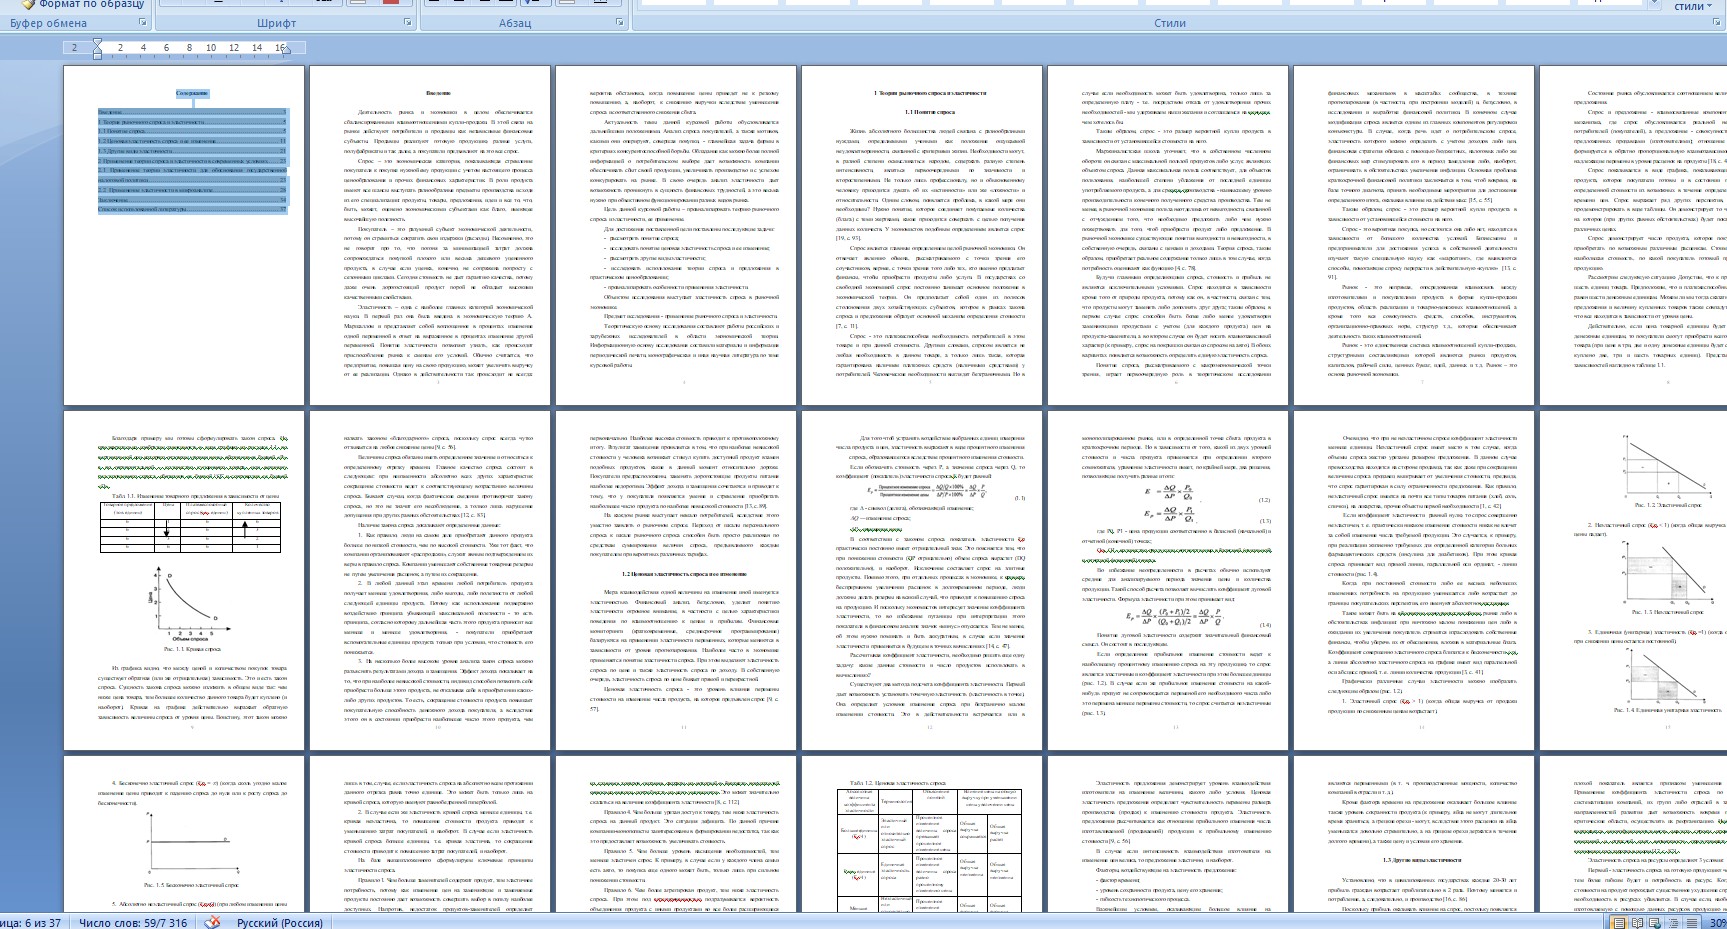This screenshot has height=929, width=1727.
Task: Click the Русский (Россия) language indicator
Action: 279,922
